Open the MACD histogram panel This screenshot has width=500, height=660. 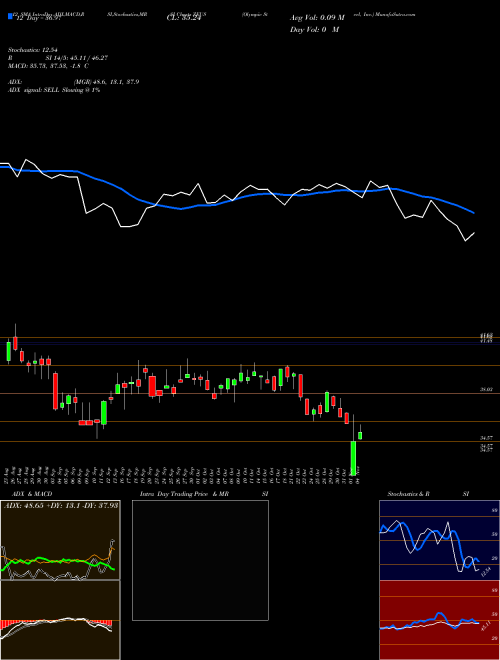pyautogui.click(x=60, y=620)
